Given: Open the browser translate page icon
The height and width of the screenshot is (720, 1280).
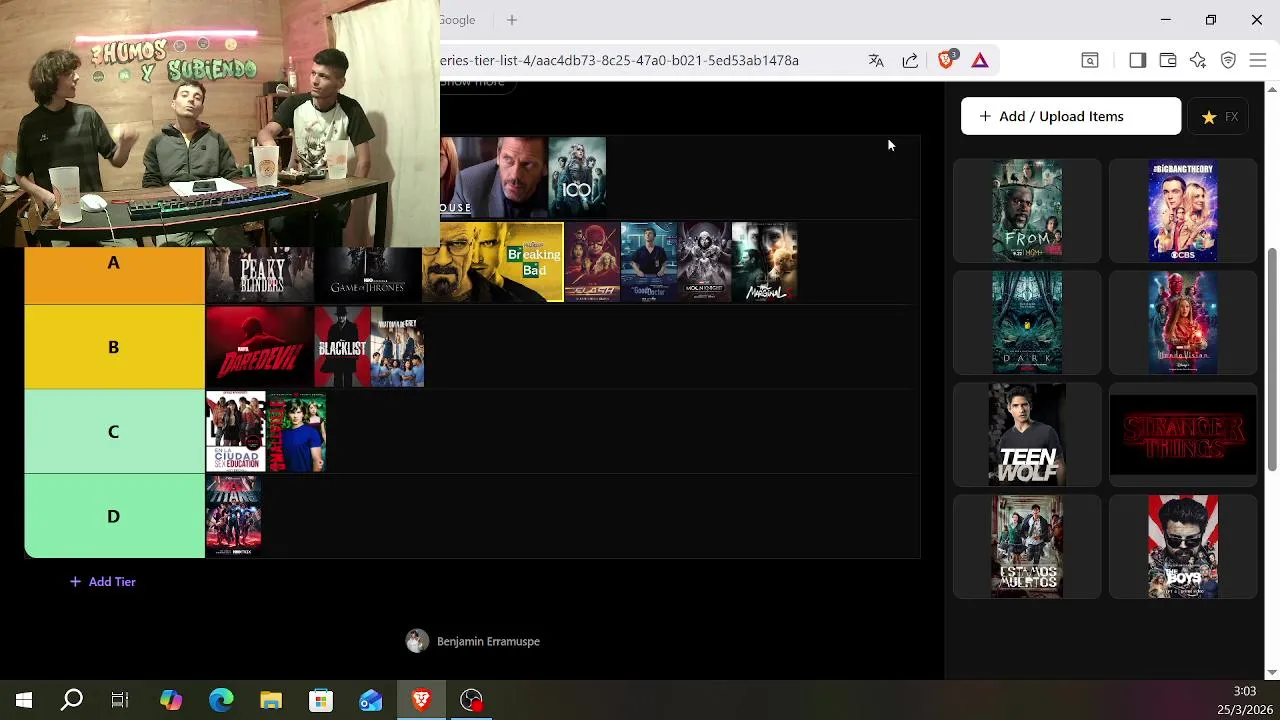Looking at the screenshot, I should point(876,60).
